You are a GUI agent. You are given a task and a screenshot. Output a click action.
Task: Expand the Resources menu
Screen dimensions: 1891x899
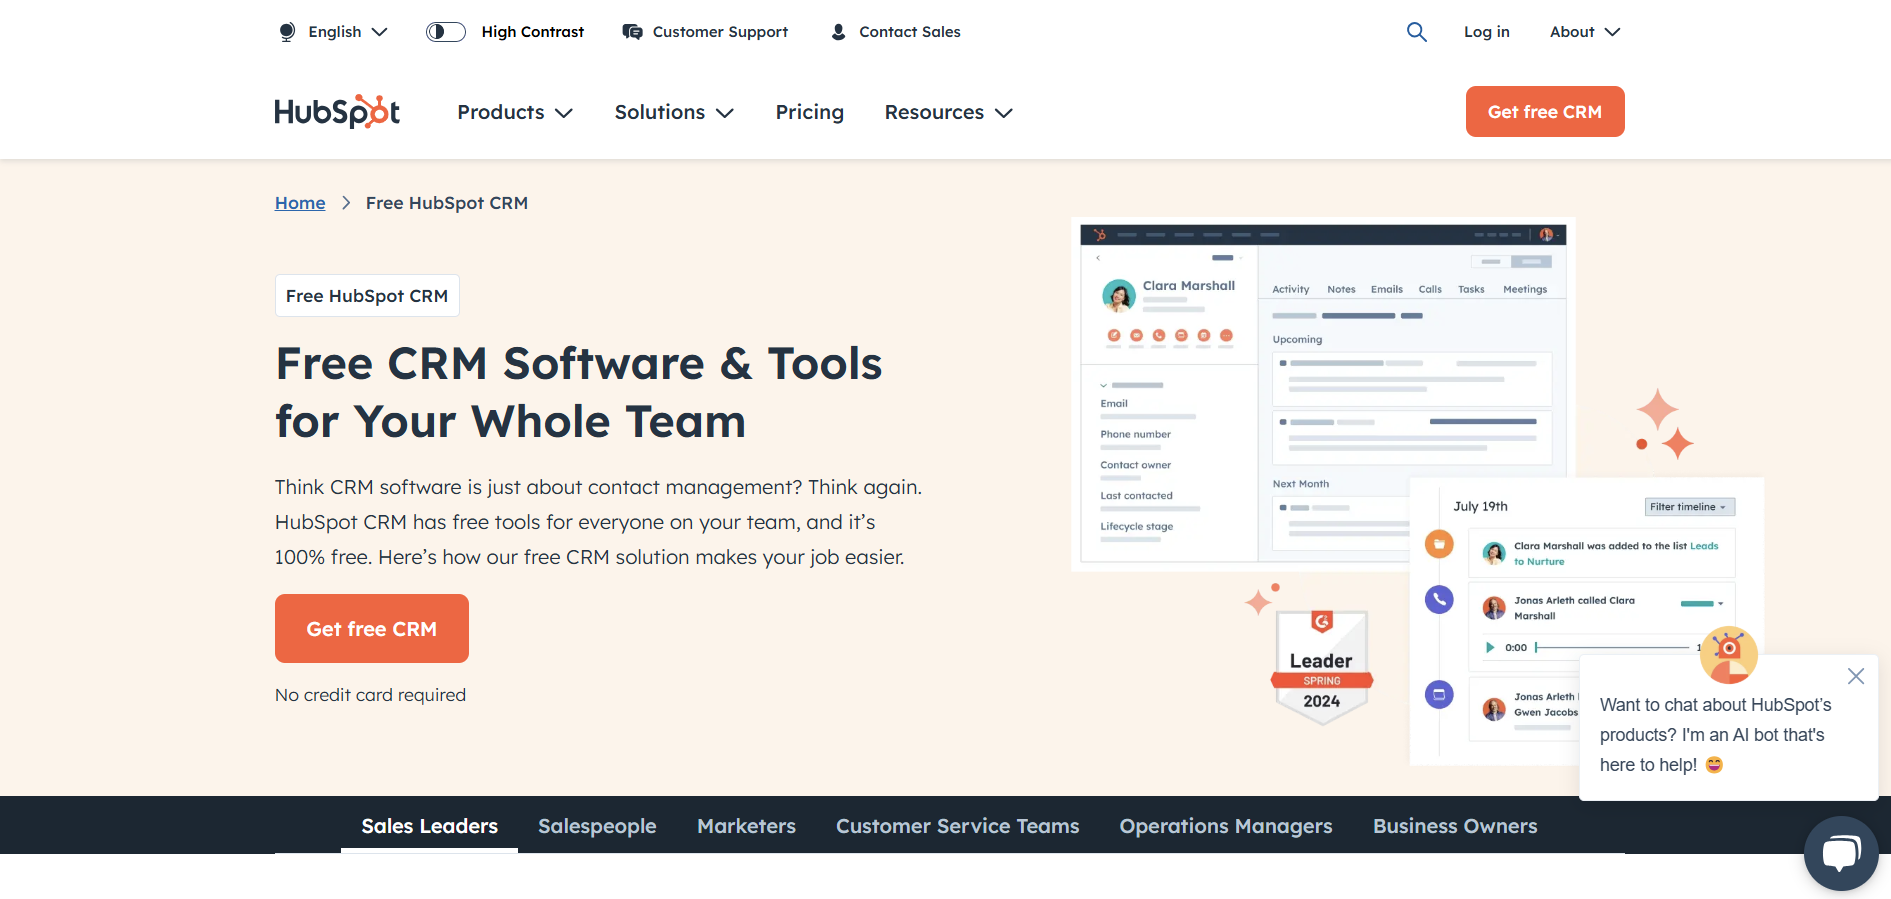click(948, 112)
